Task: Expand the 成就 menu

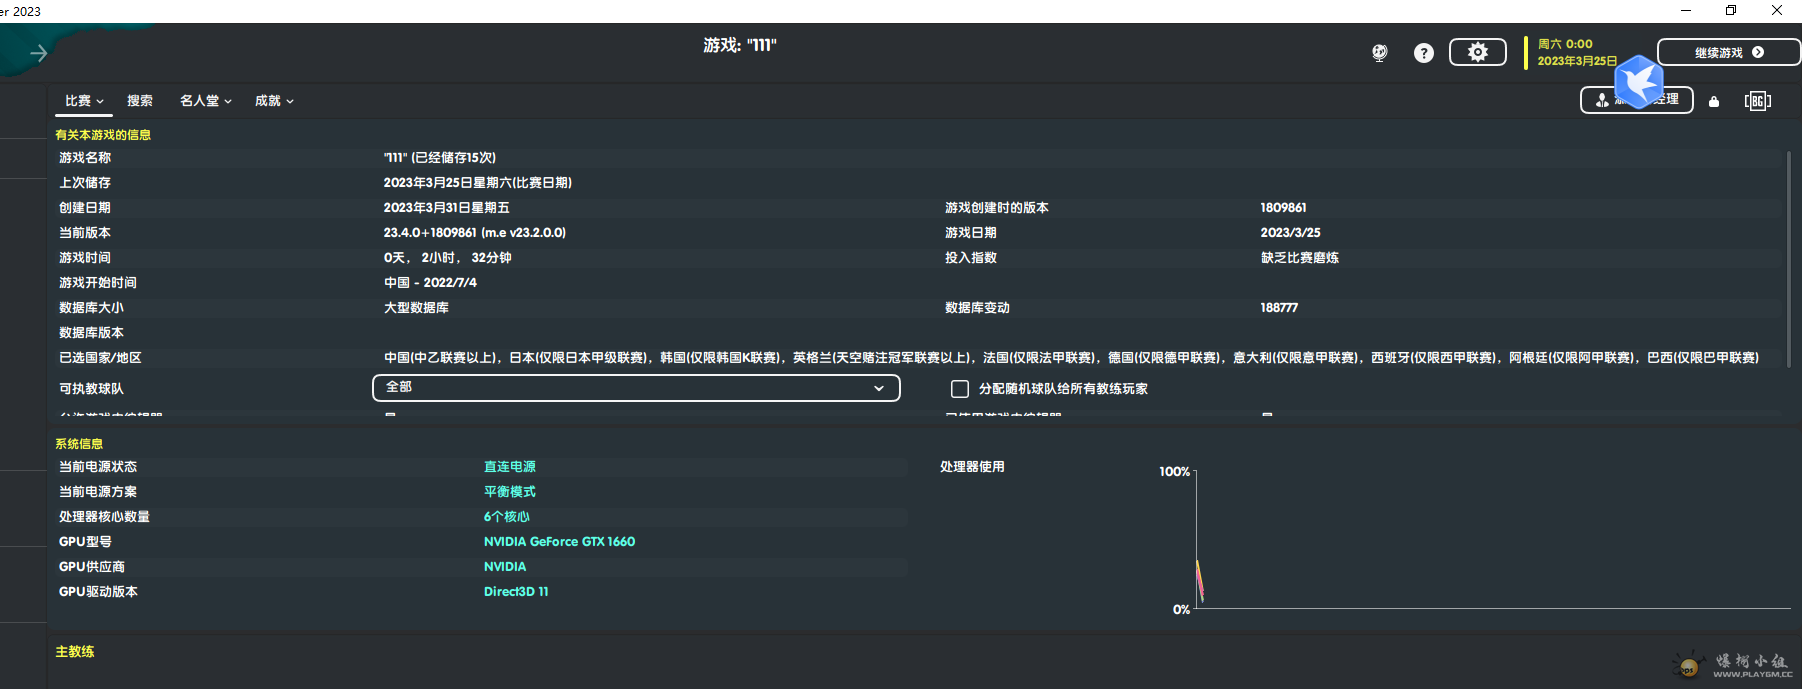Action: [x=273, y=101]
